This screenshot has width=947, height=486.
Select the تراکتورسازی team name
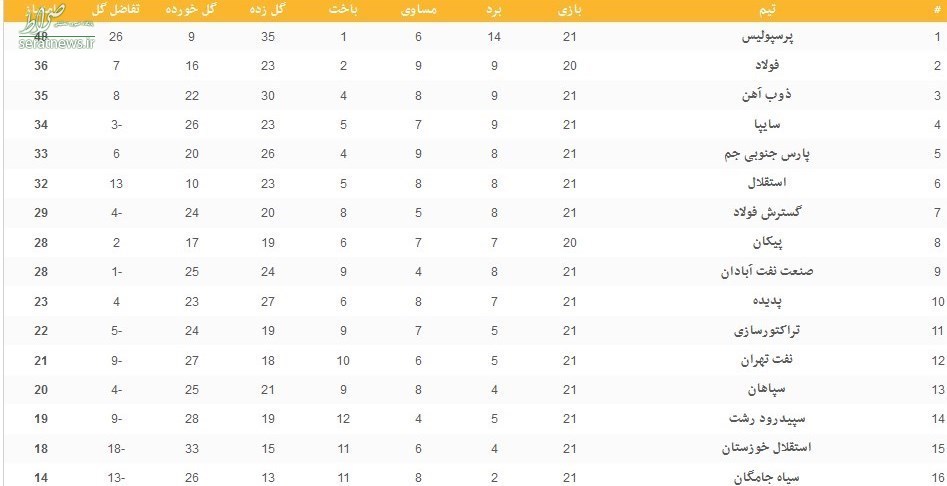[x=768, y=331]
